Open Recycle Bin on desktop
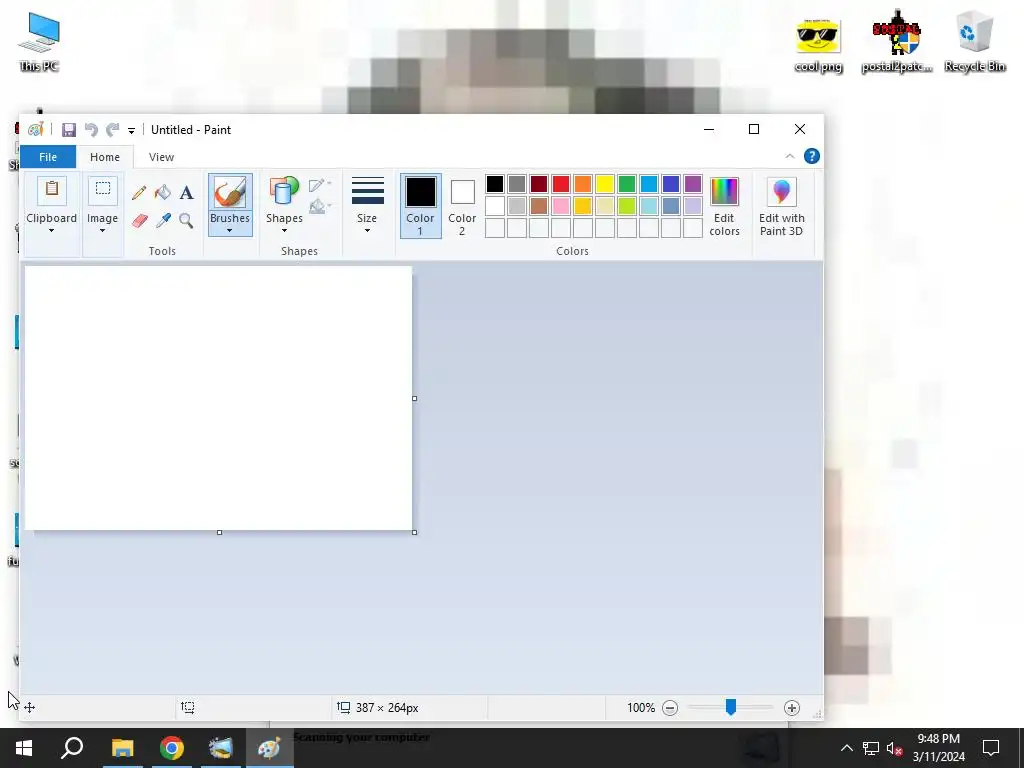Viewport: 1024px width, 768px height. tap(974, 42)
